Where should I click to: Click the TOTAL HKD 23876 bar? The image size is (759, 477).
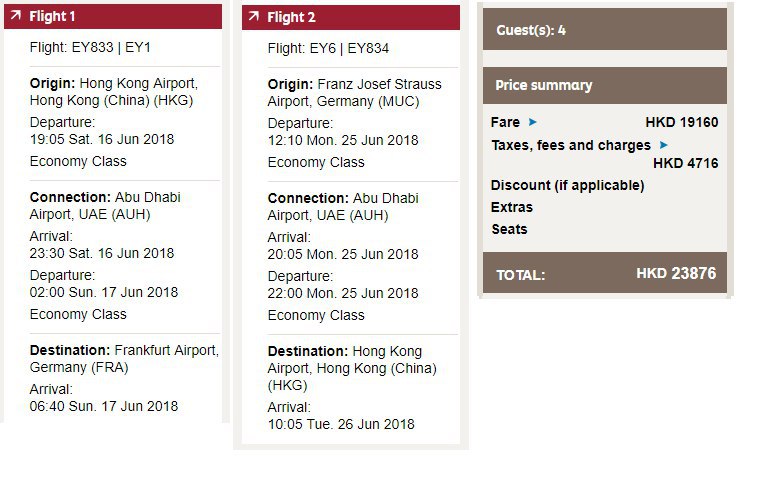(604, 273)
